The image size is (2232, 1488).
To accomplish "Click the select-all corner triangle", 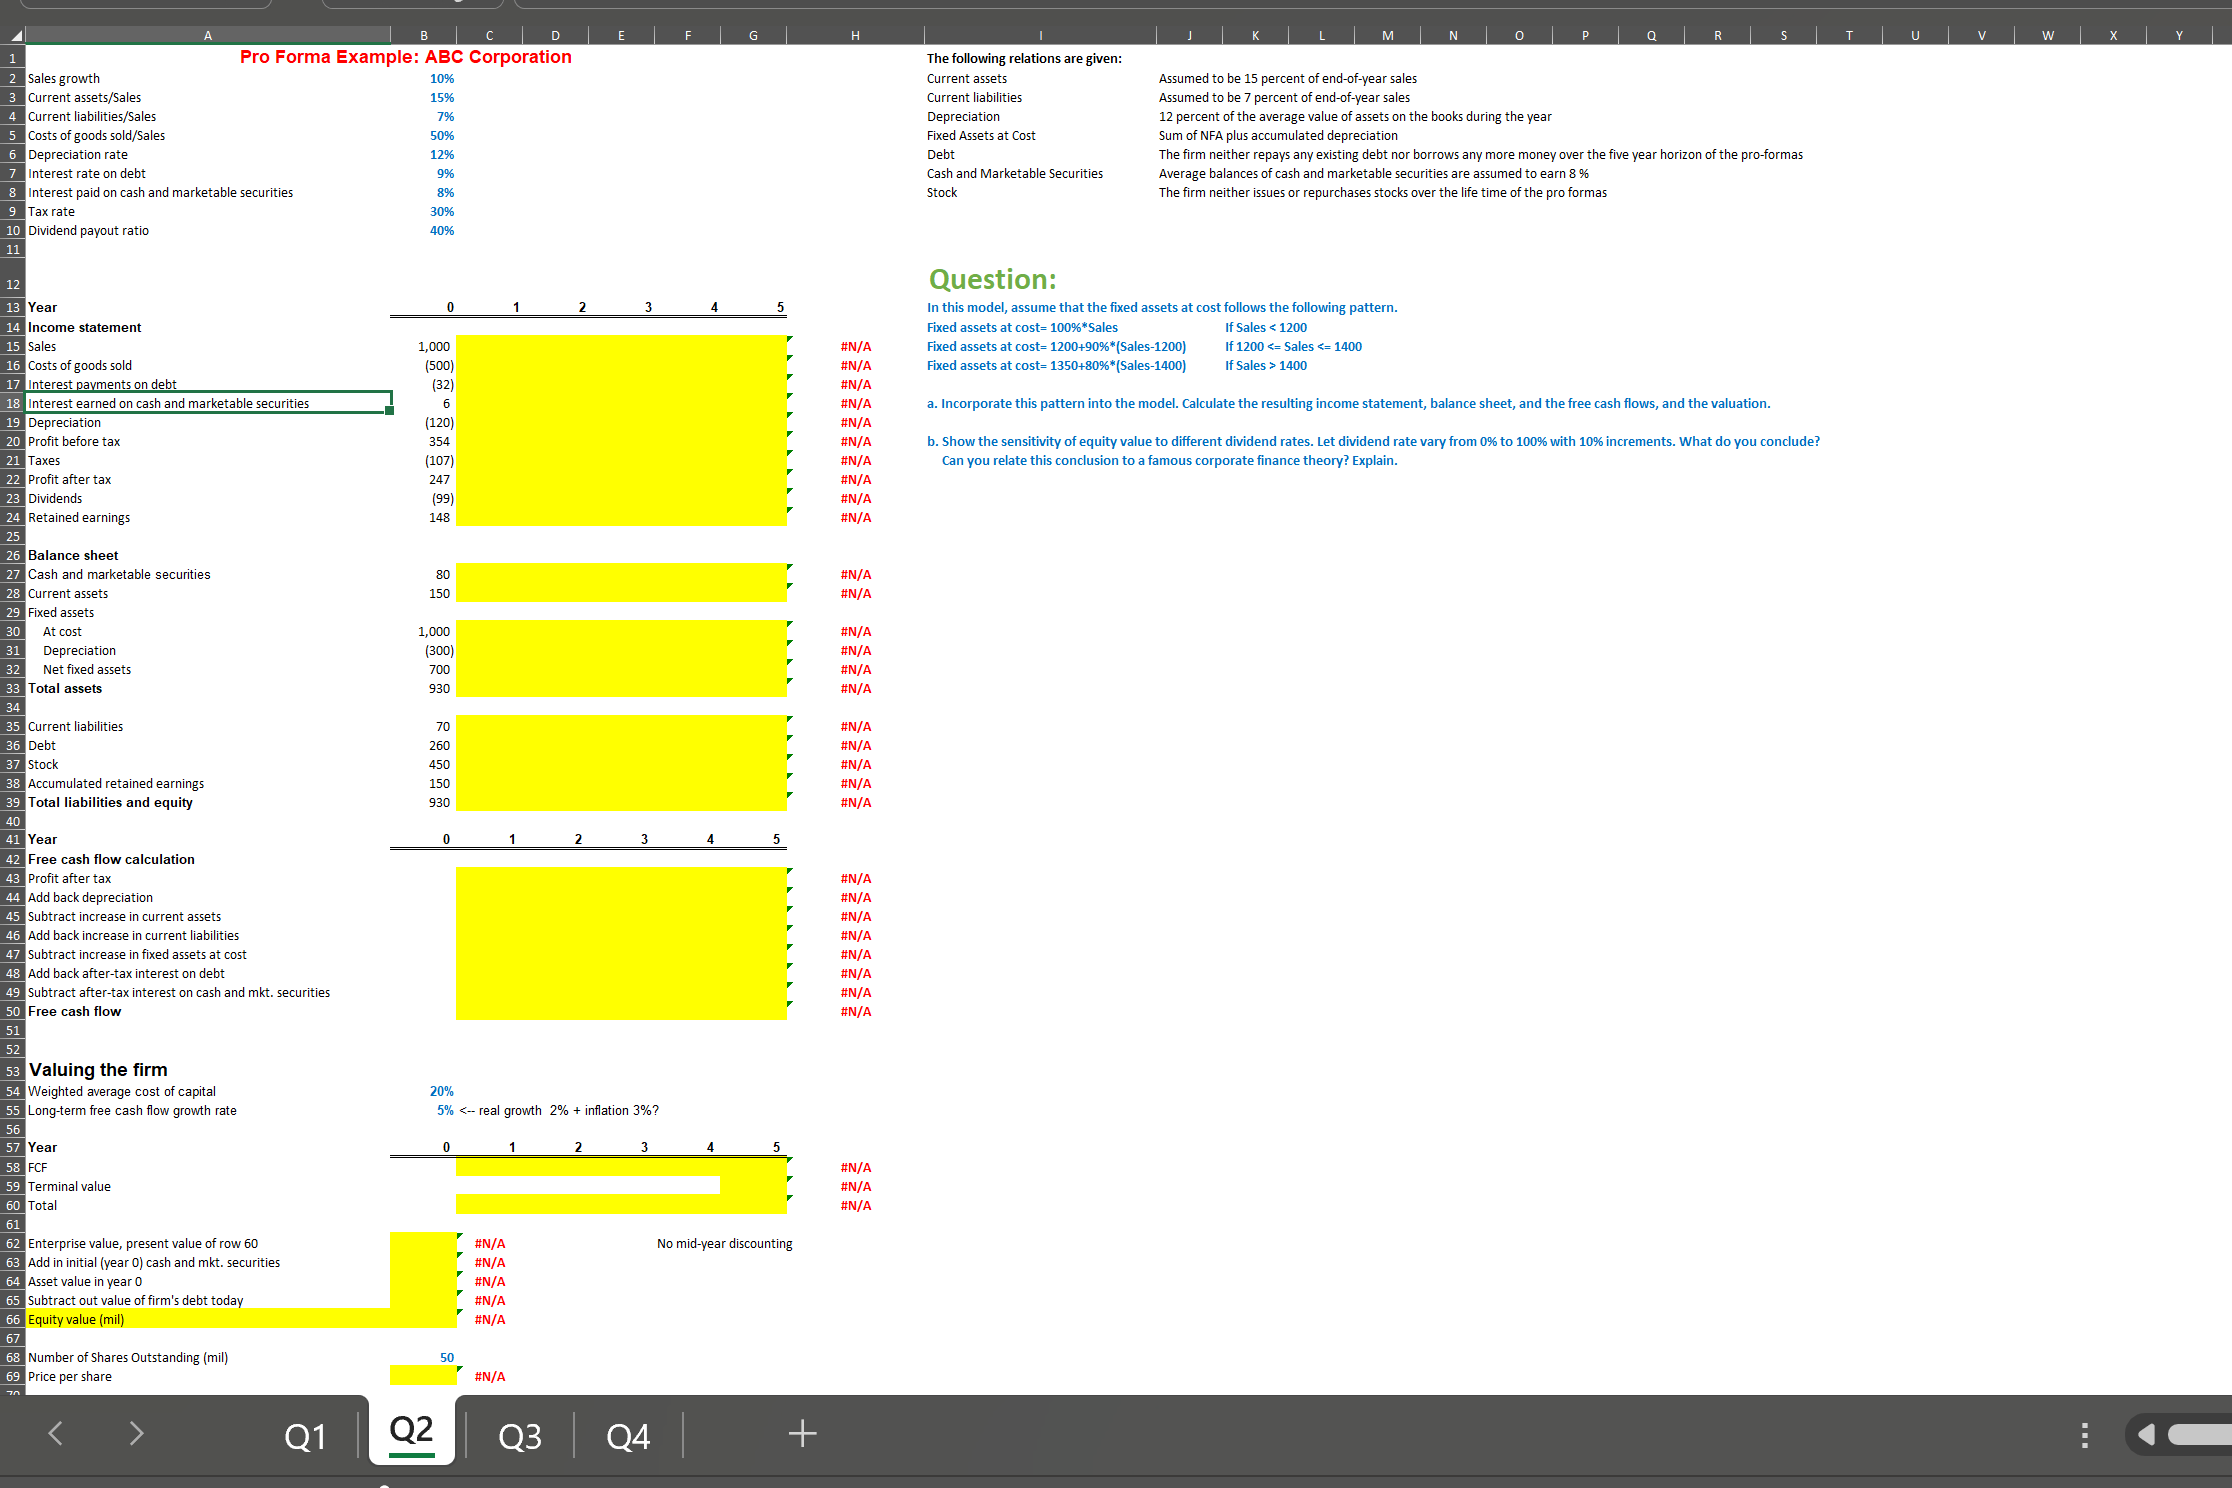I will click(14, 36).
